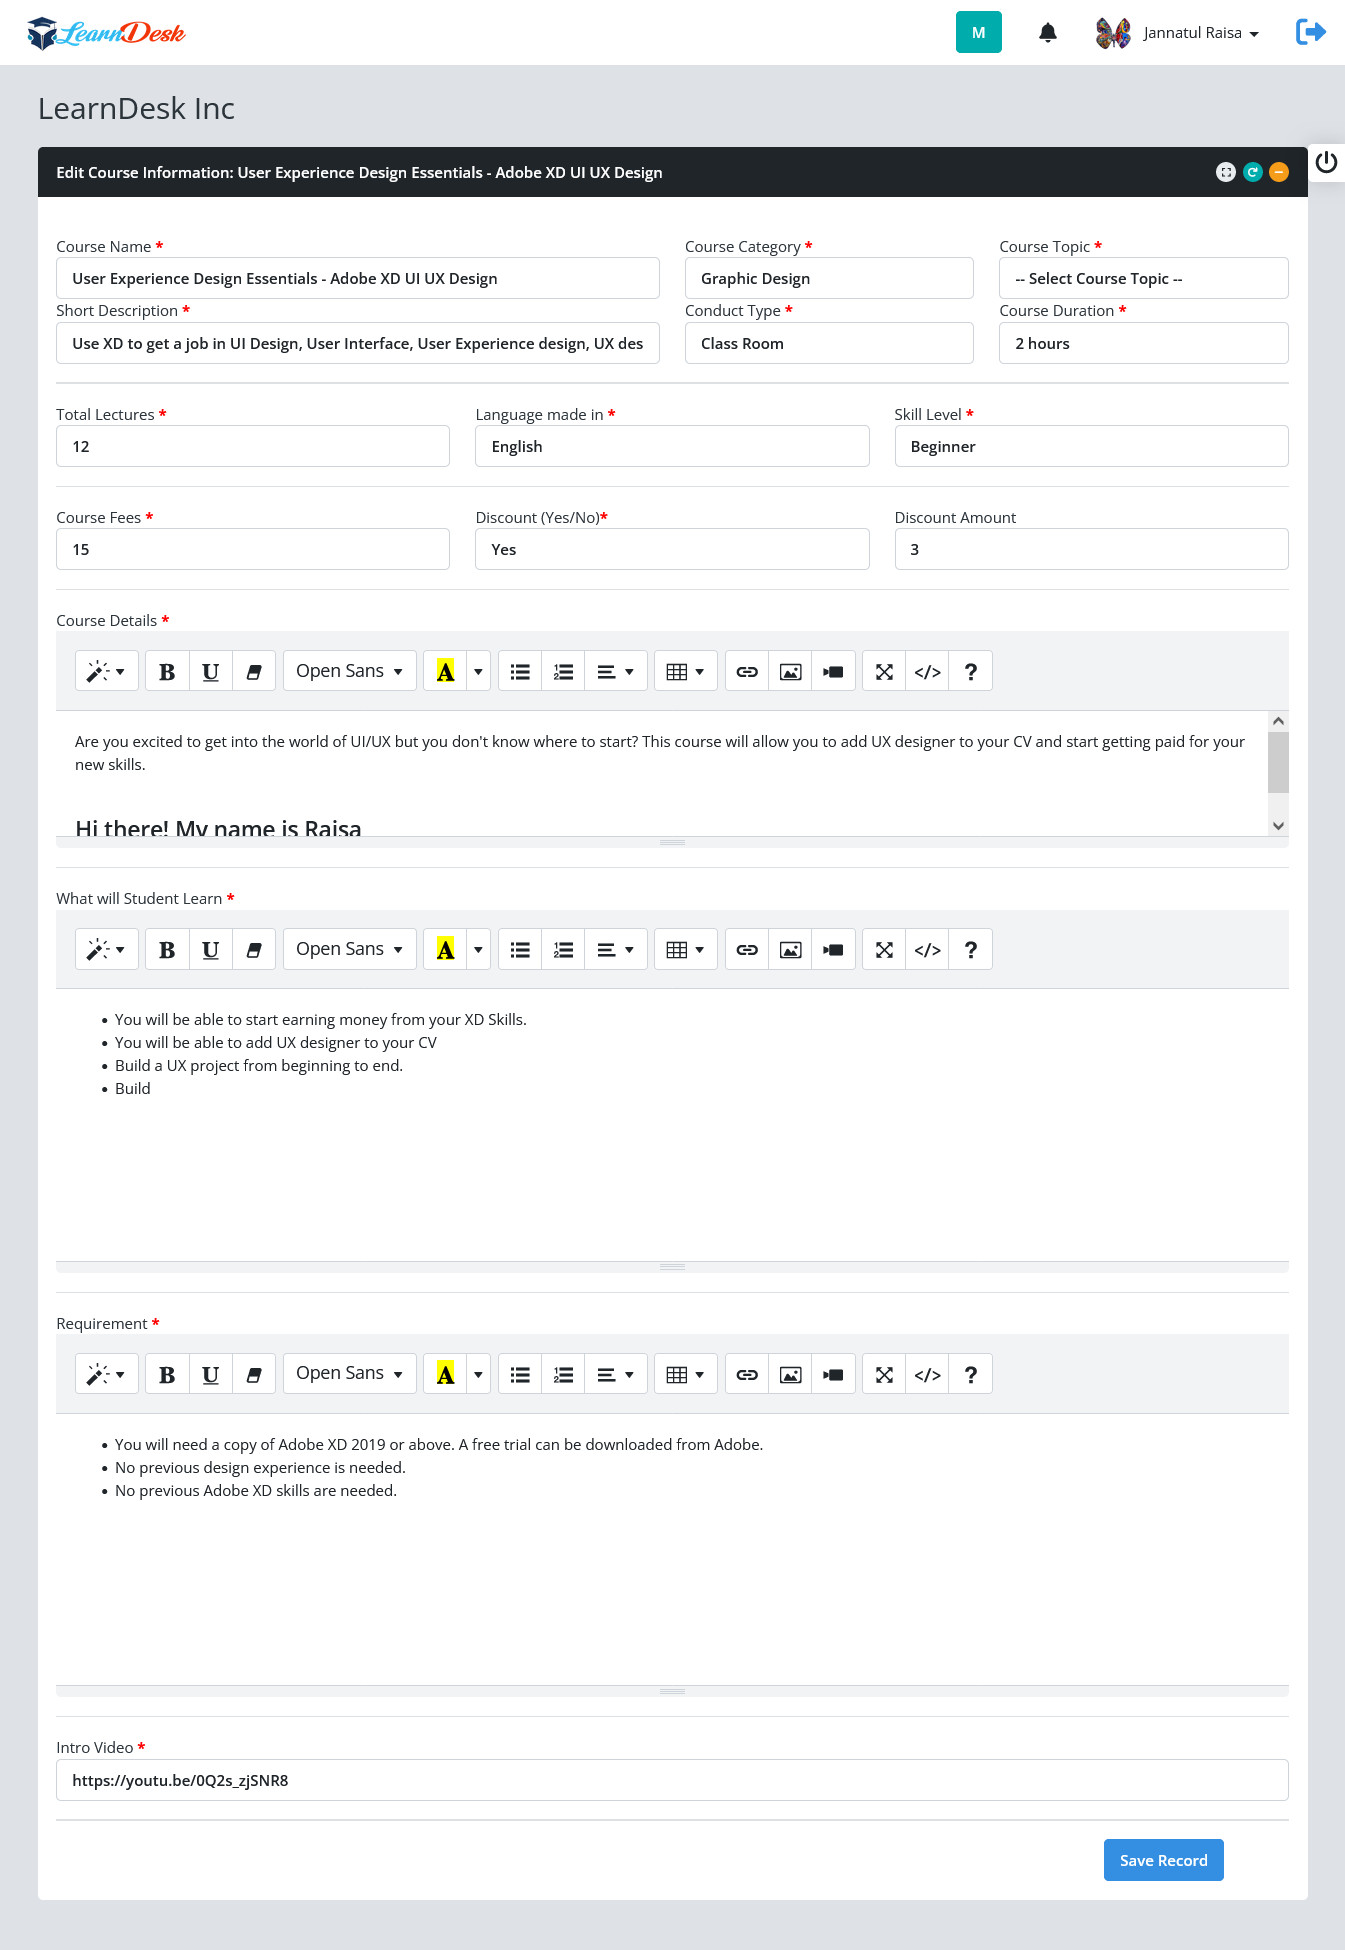Insert link in Course Details editor
Image resolution: width=1345 pixels, height=1950 pixels.
pos(747,672)
